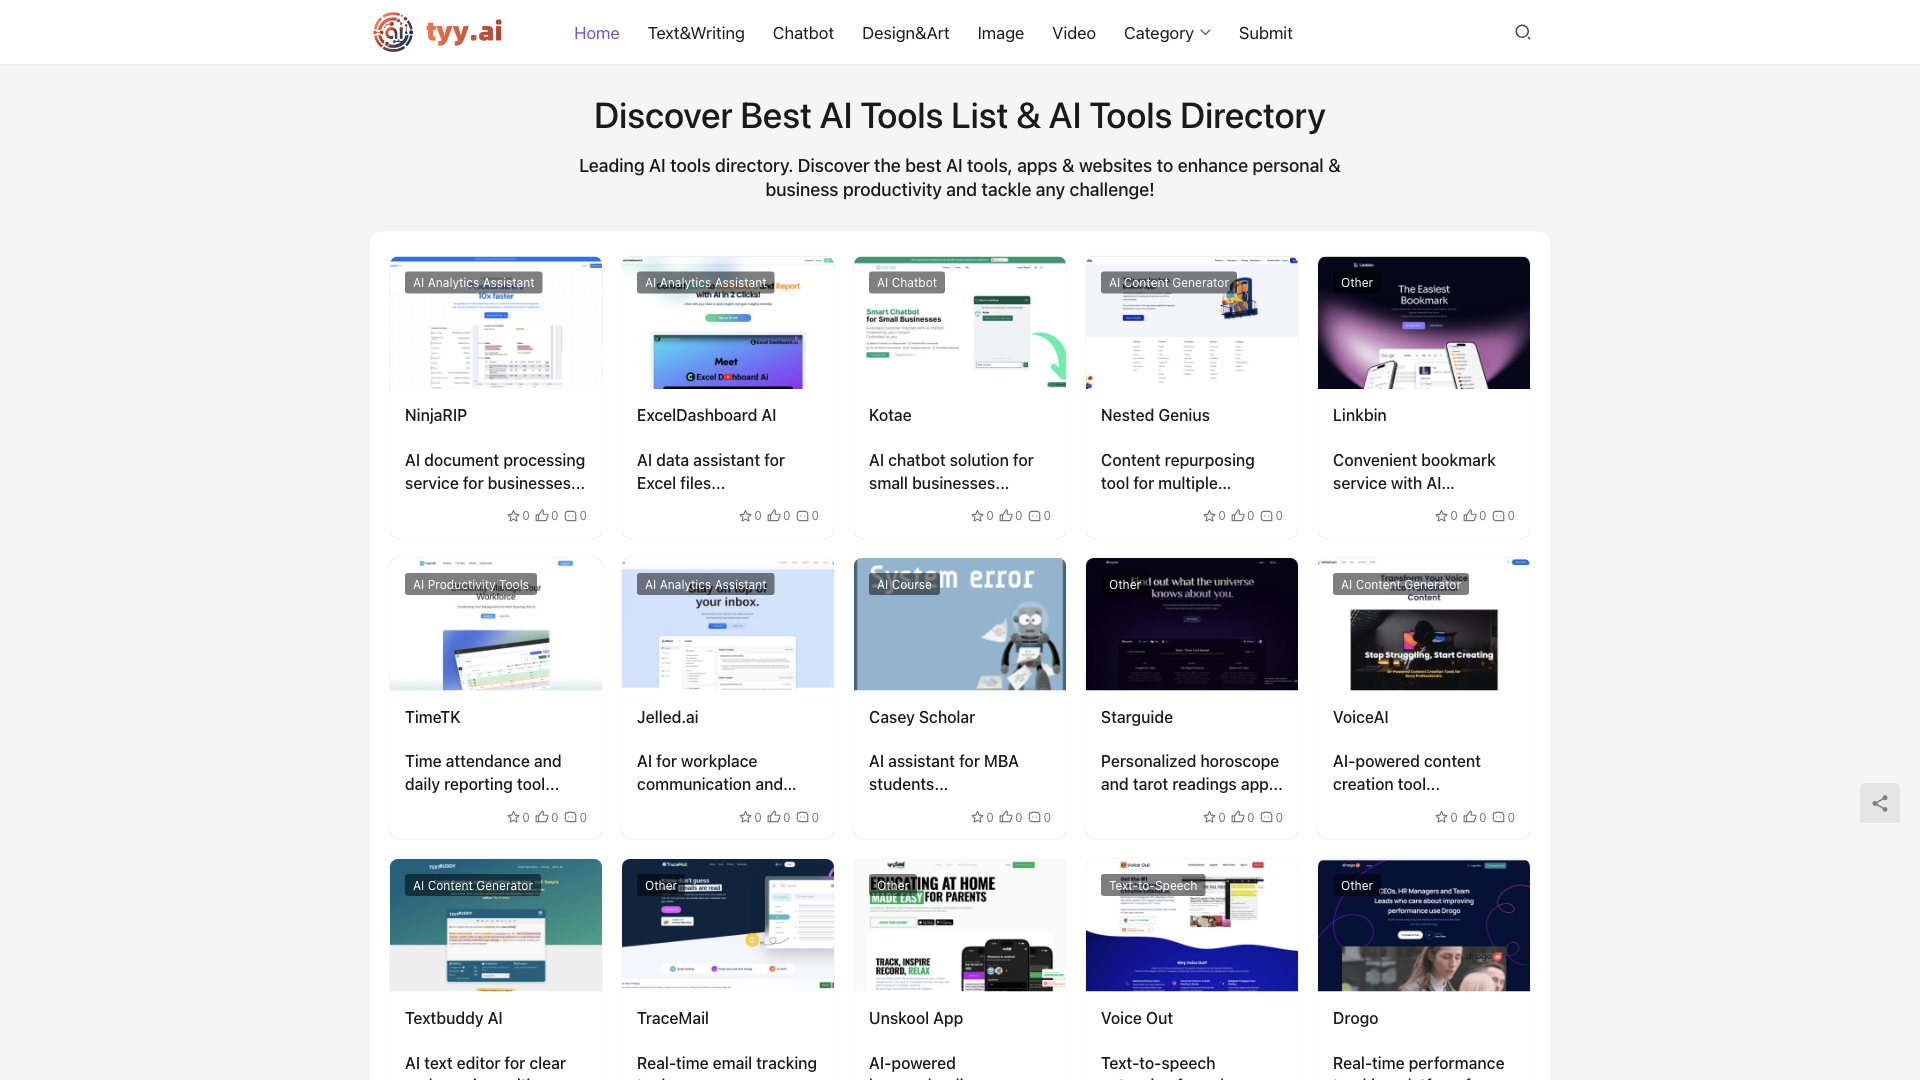Open the Jelled.ai tool page
The height and width of the screenshot is (1080, 1920).
click(667, 717)
